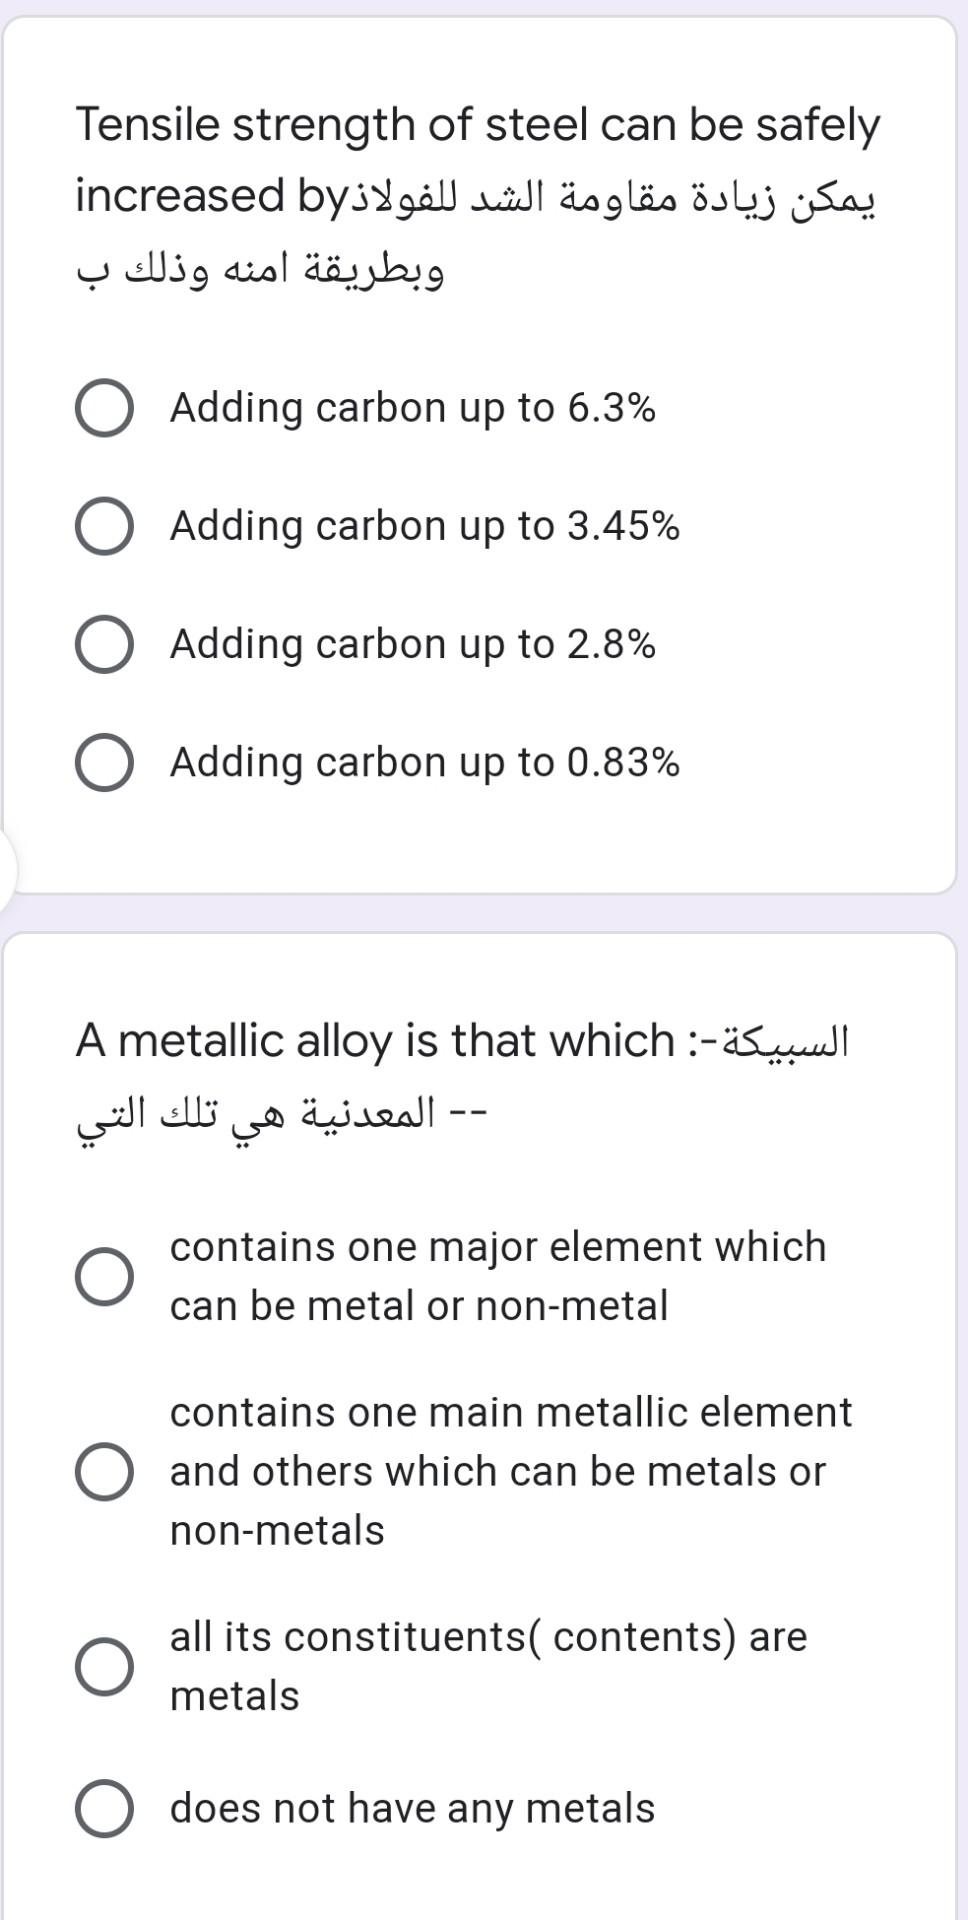The image size is (968, 1920).
Task: Click the Arabic line 'وبطريقة امنه وذلك ب'
Action: tap(260, 270)
